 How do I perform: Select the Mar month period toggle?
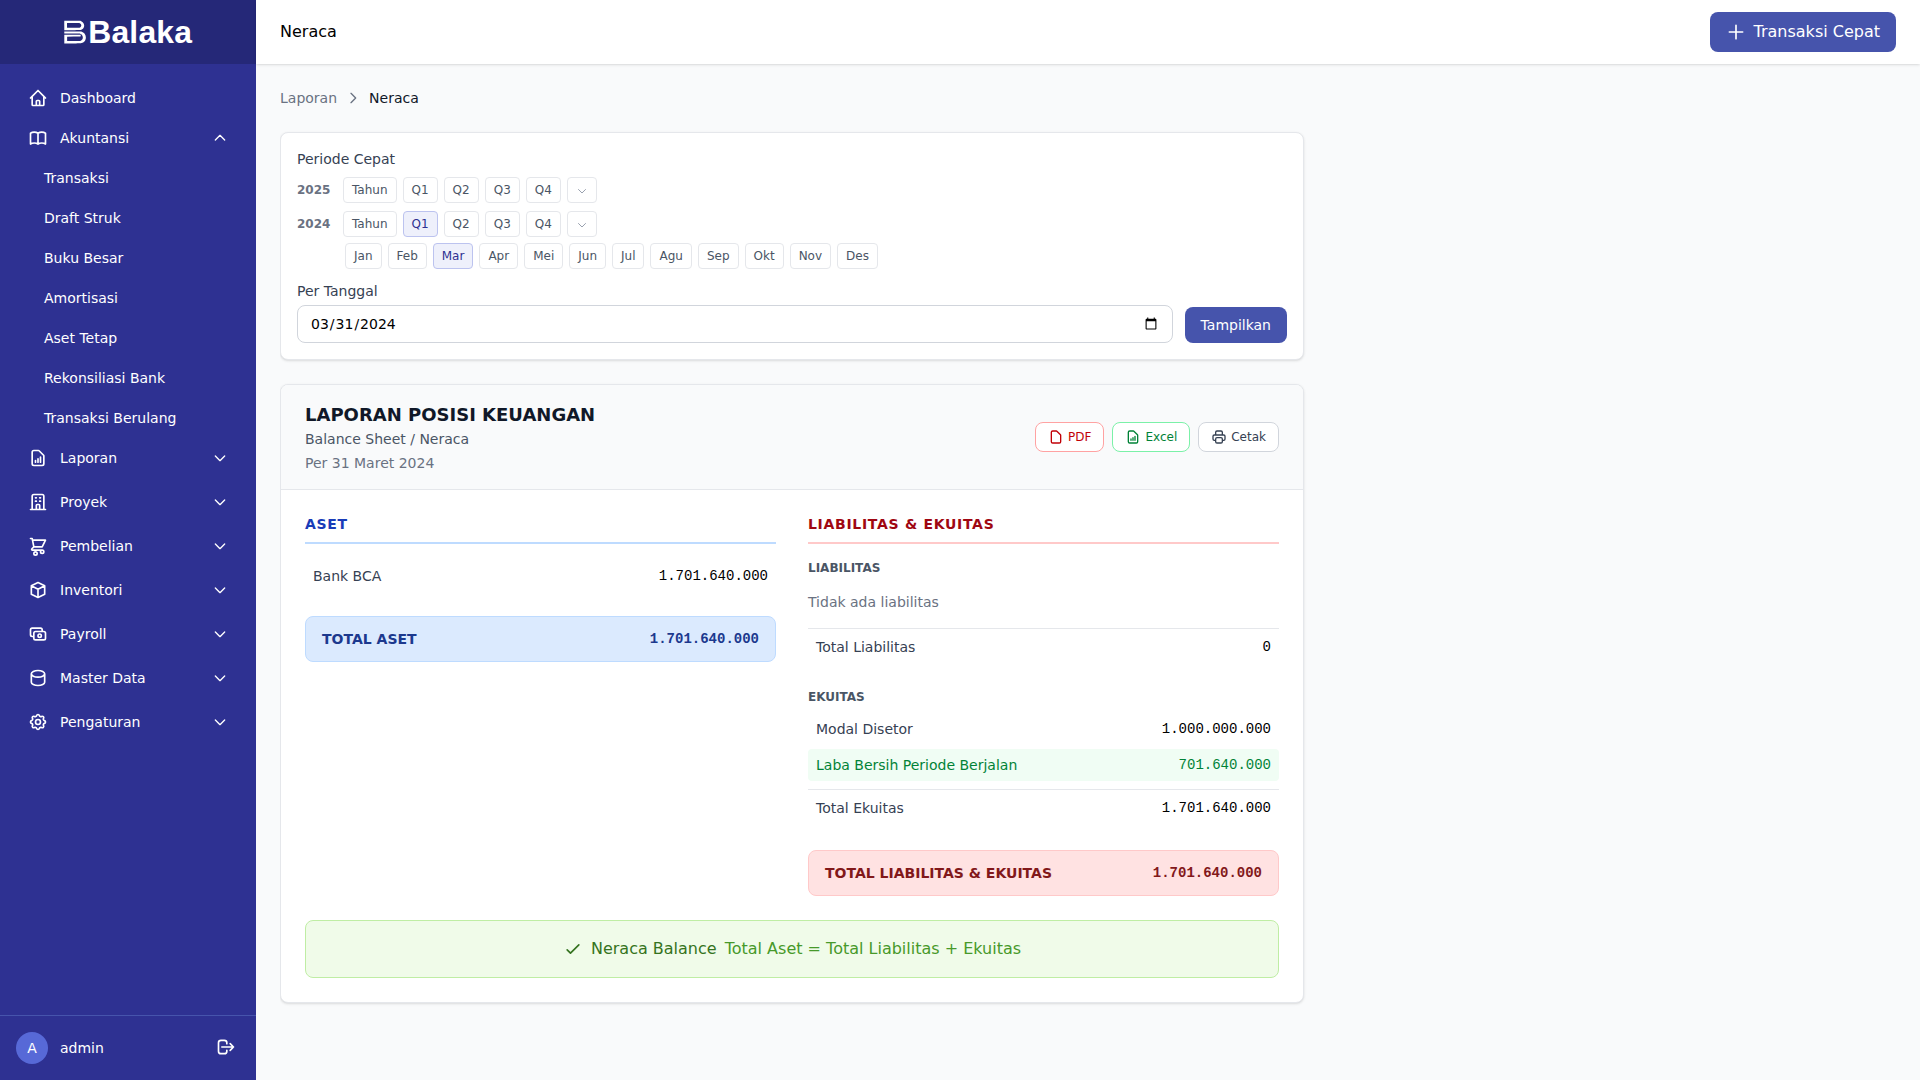(x=452, y=256)
